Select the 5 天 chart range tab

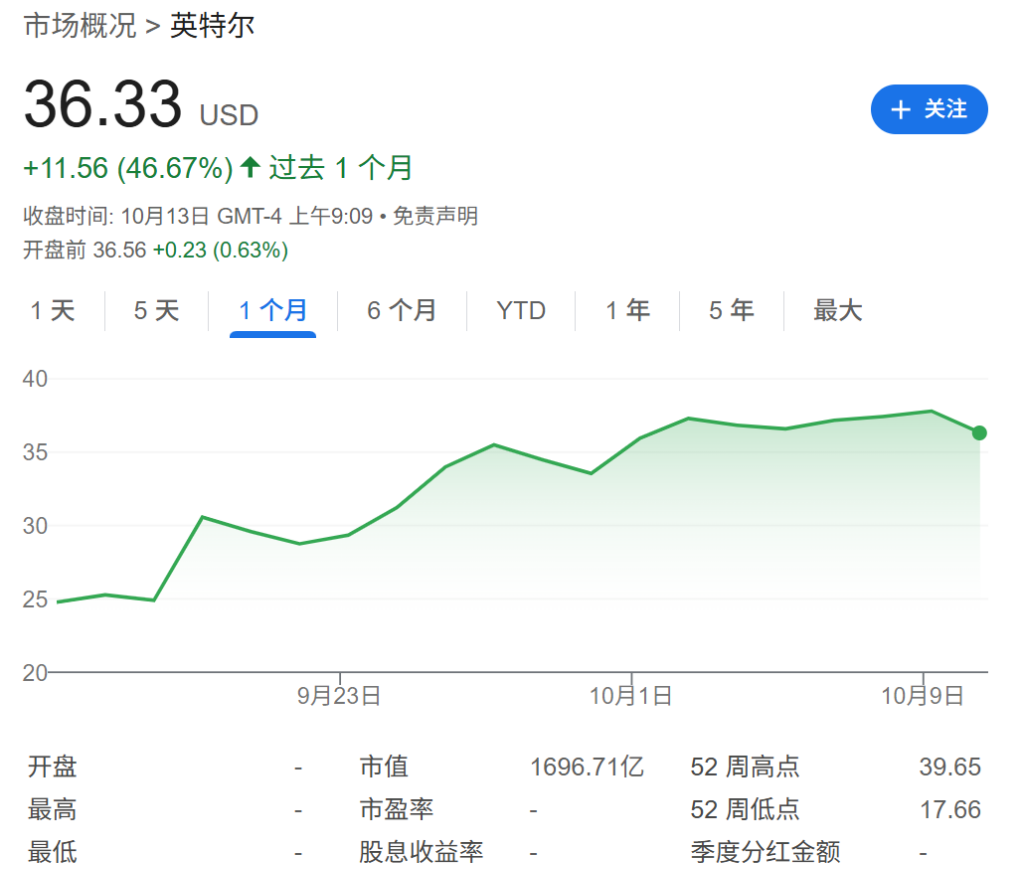(157, 311)
